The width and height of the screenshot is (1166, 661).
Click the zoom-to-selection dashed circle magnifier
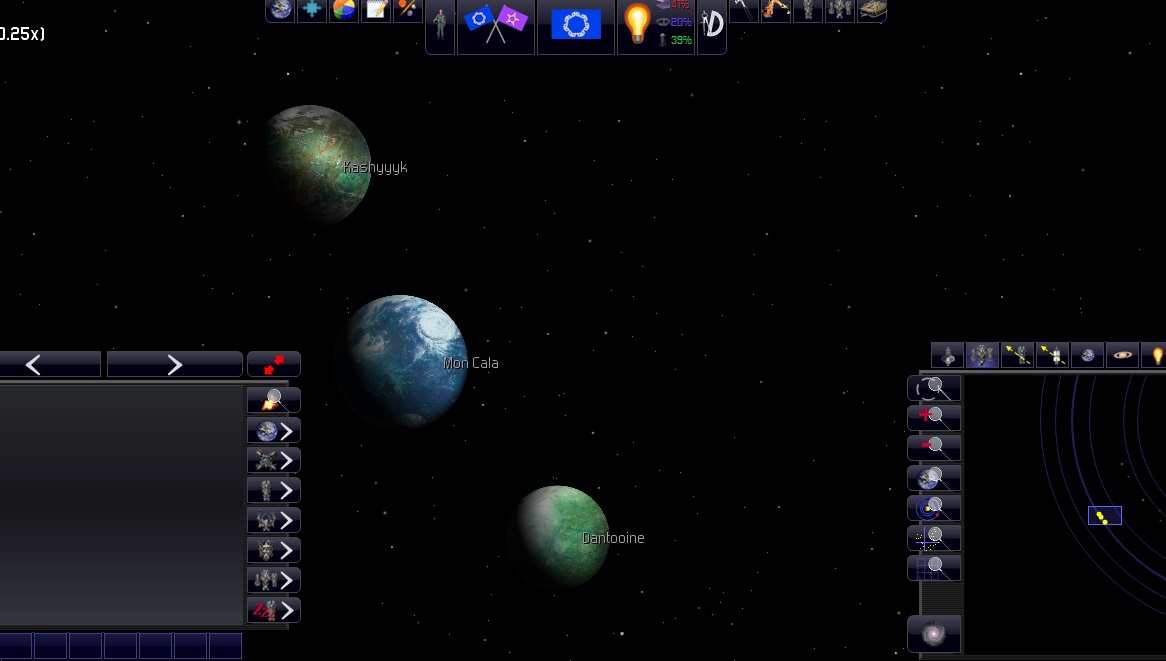934,388
